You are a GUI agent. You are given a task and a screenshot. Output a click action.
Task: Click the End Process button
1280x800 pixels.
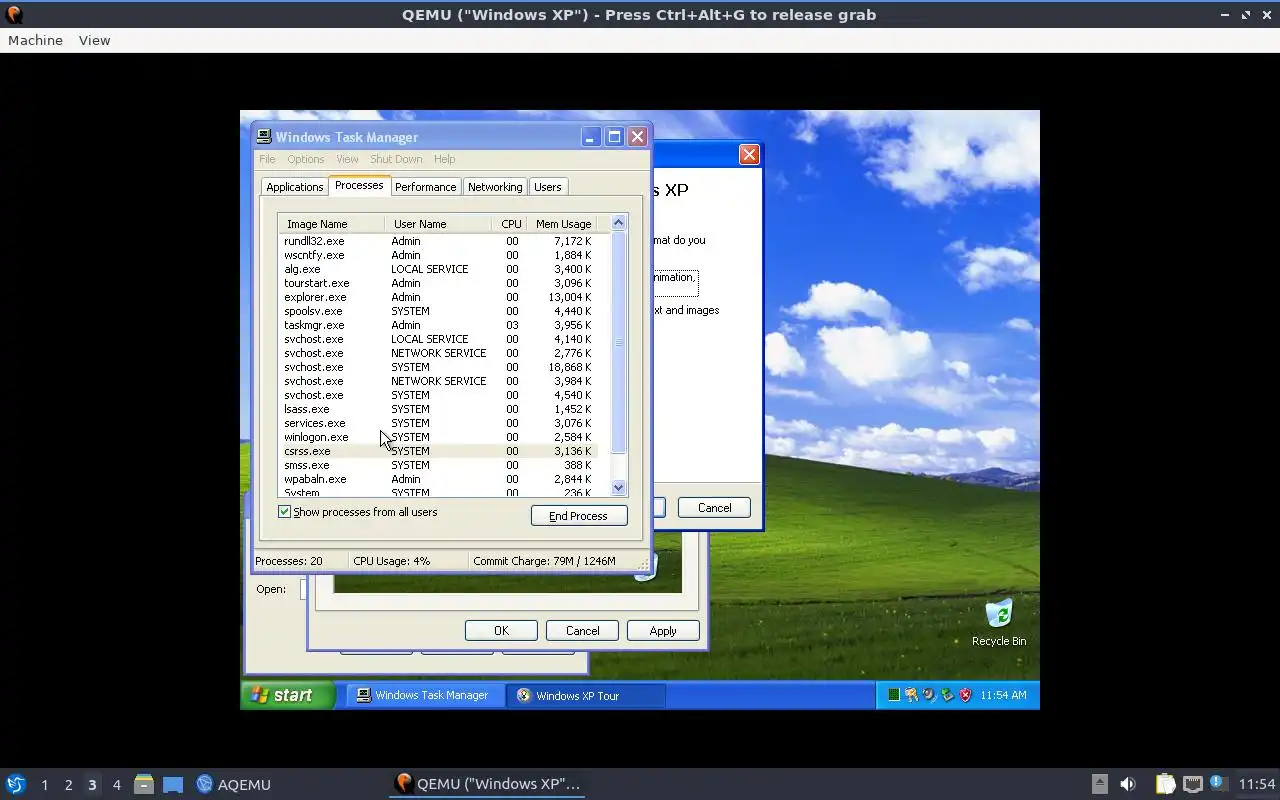click(x=579, y=516)
